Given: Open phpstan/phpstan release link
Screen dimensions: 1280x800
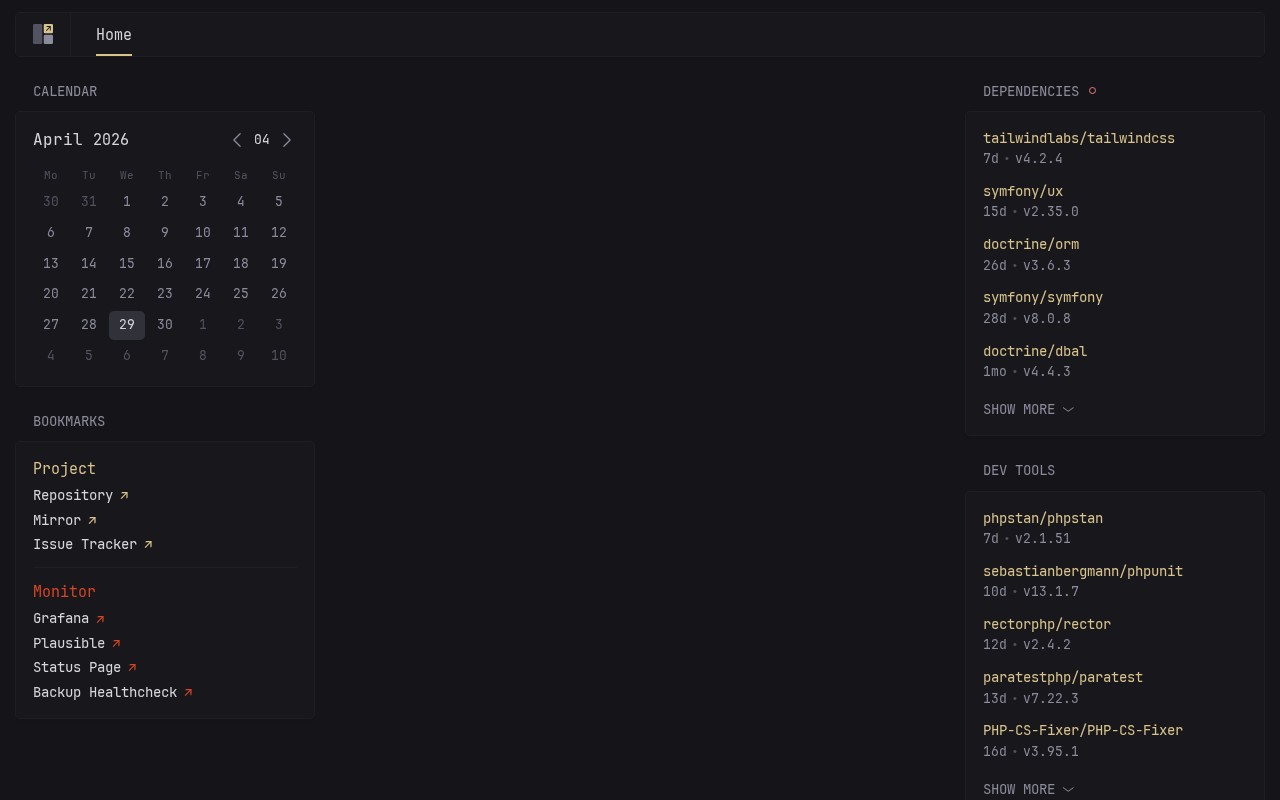Looking at the screenshot, I should click(1043, 518).
